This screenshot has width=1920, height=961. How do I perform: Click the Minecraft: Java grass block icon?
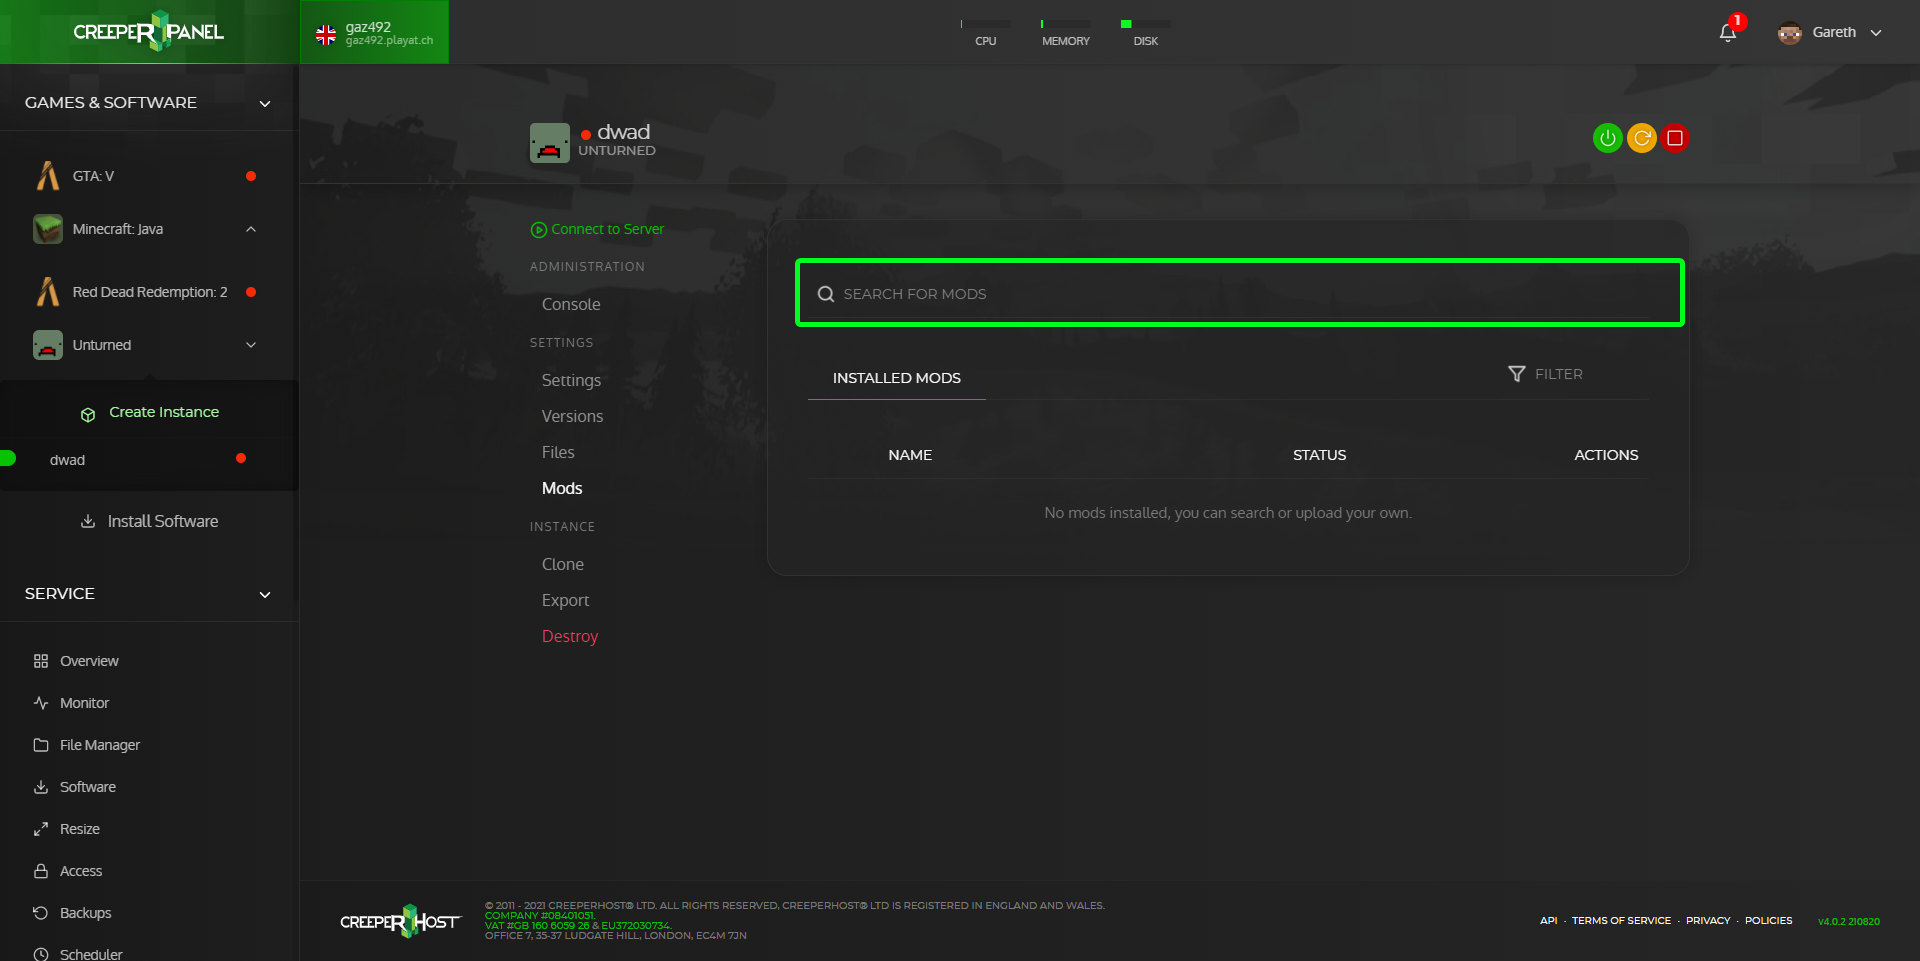tap(48, 229)
